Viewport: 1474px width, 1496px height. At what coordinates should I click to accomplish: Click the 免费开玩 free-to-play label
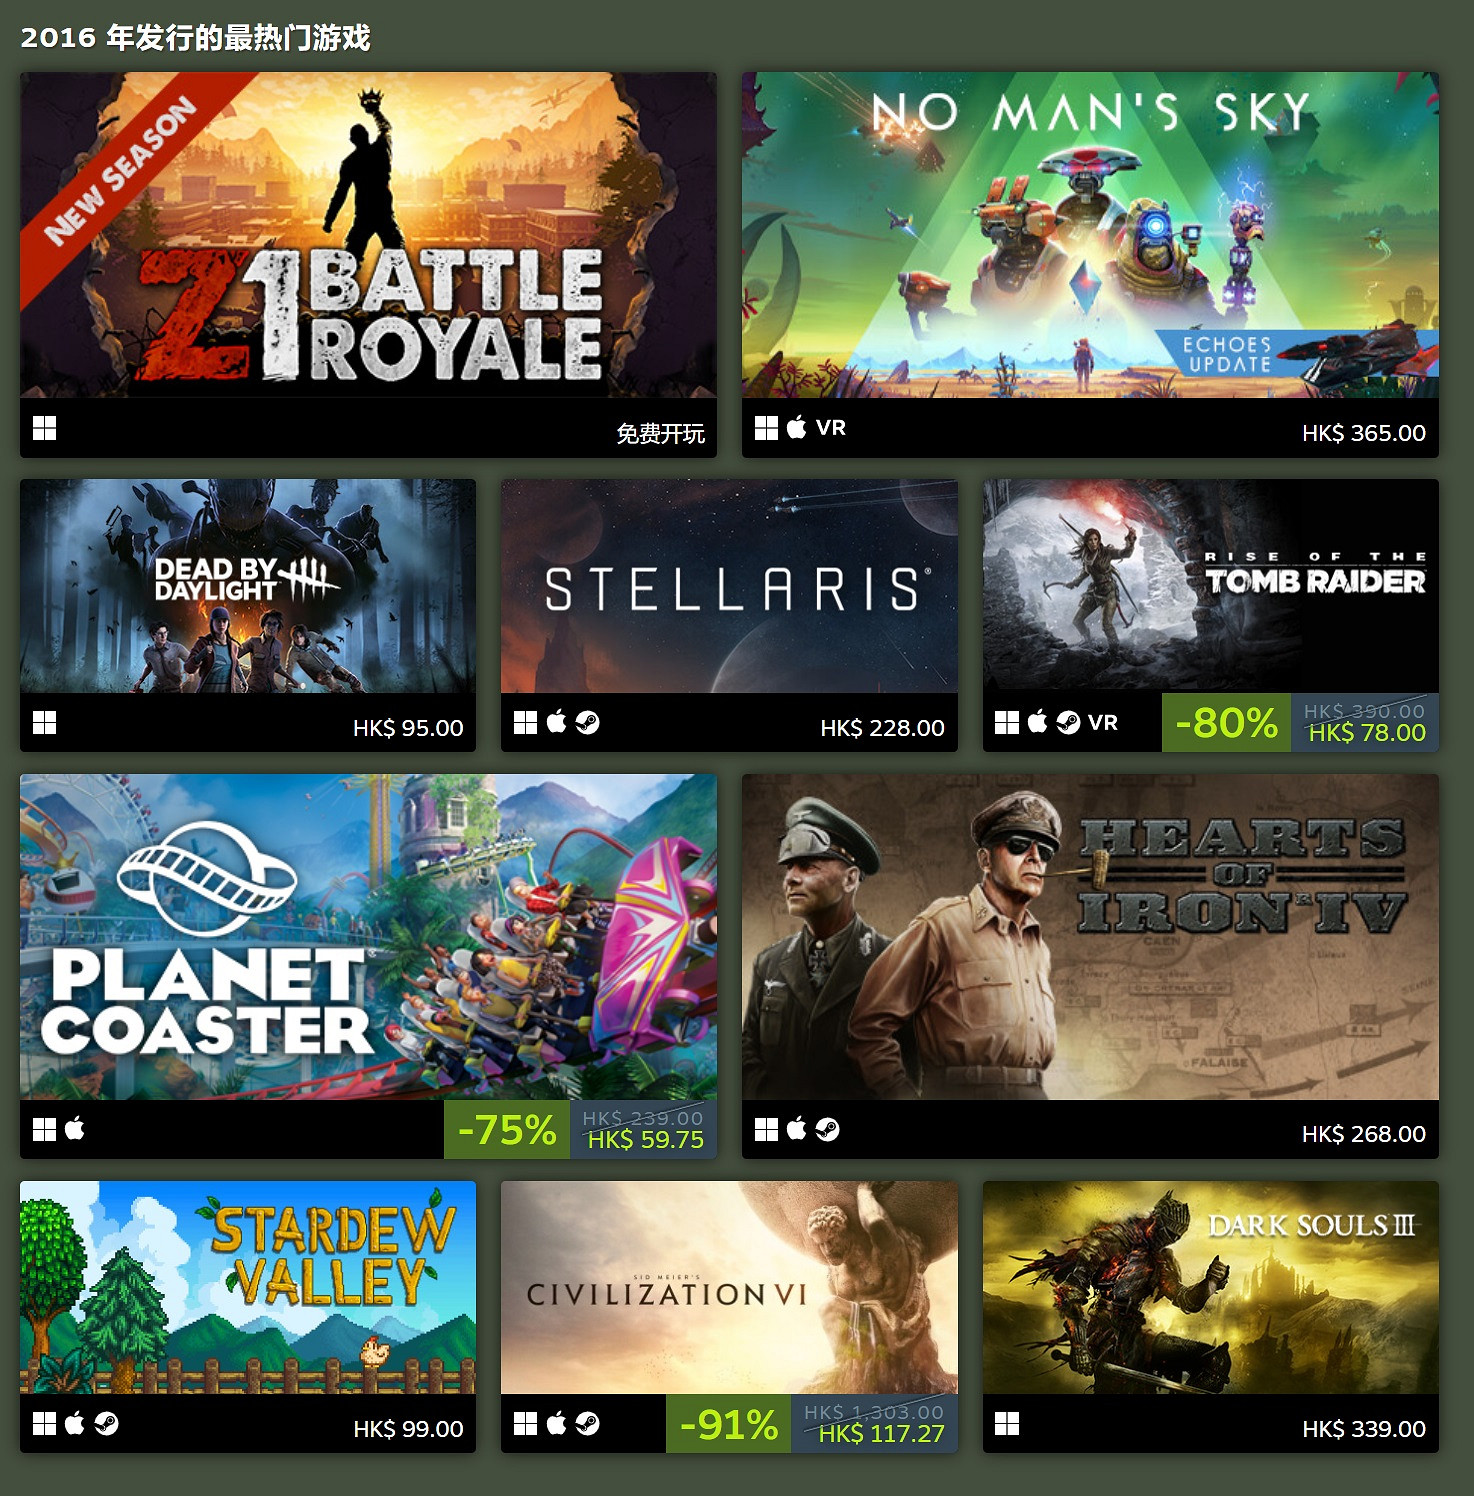660,433
